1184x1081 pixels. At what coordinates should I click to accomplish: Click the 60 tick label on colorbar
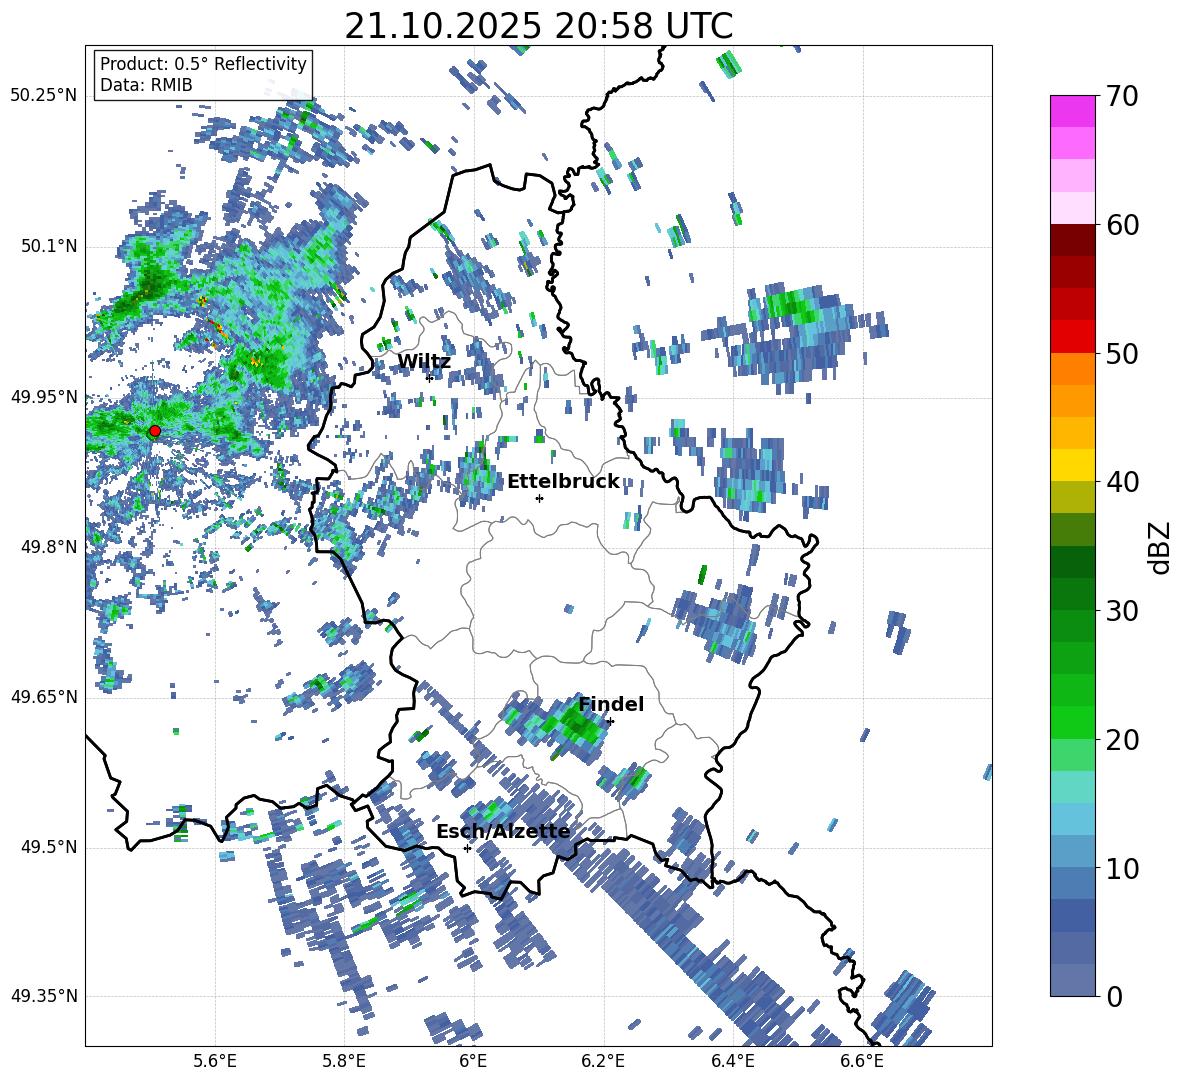(x=1124, y=225)
